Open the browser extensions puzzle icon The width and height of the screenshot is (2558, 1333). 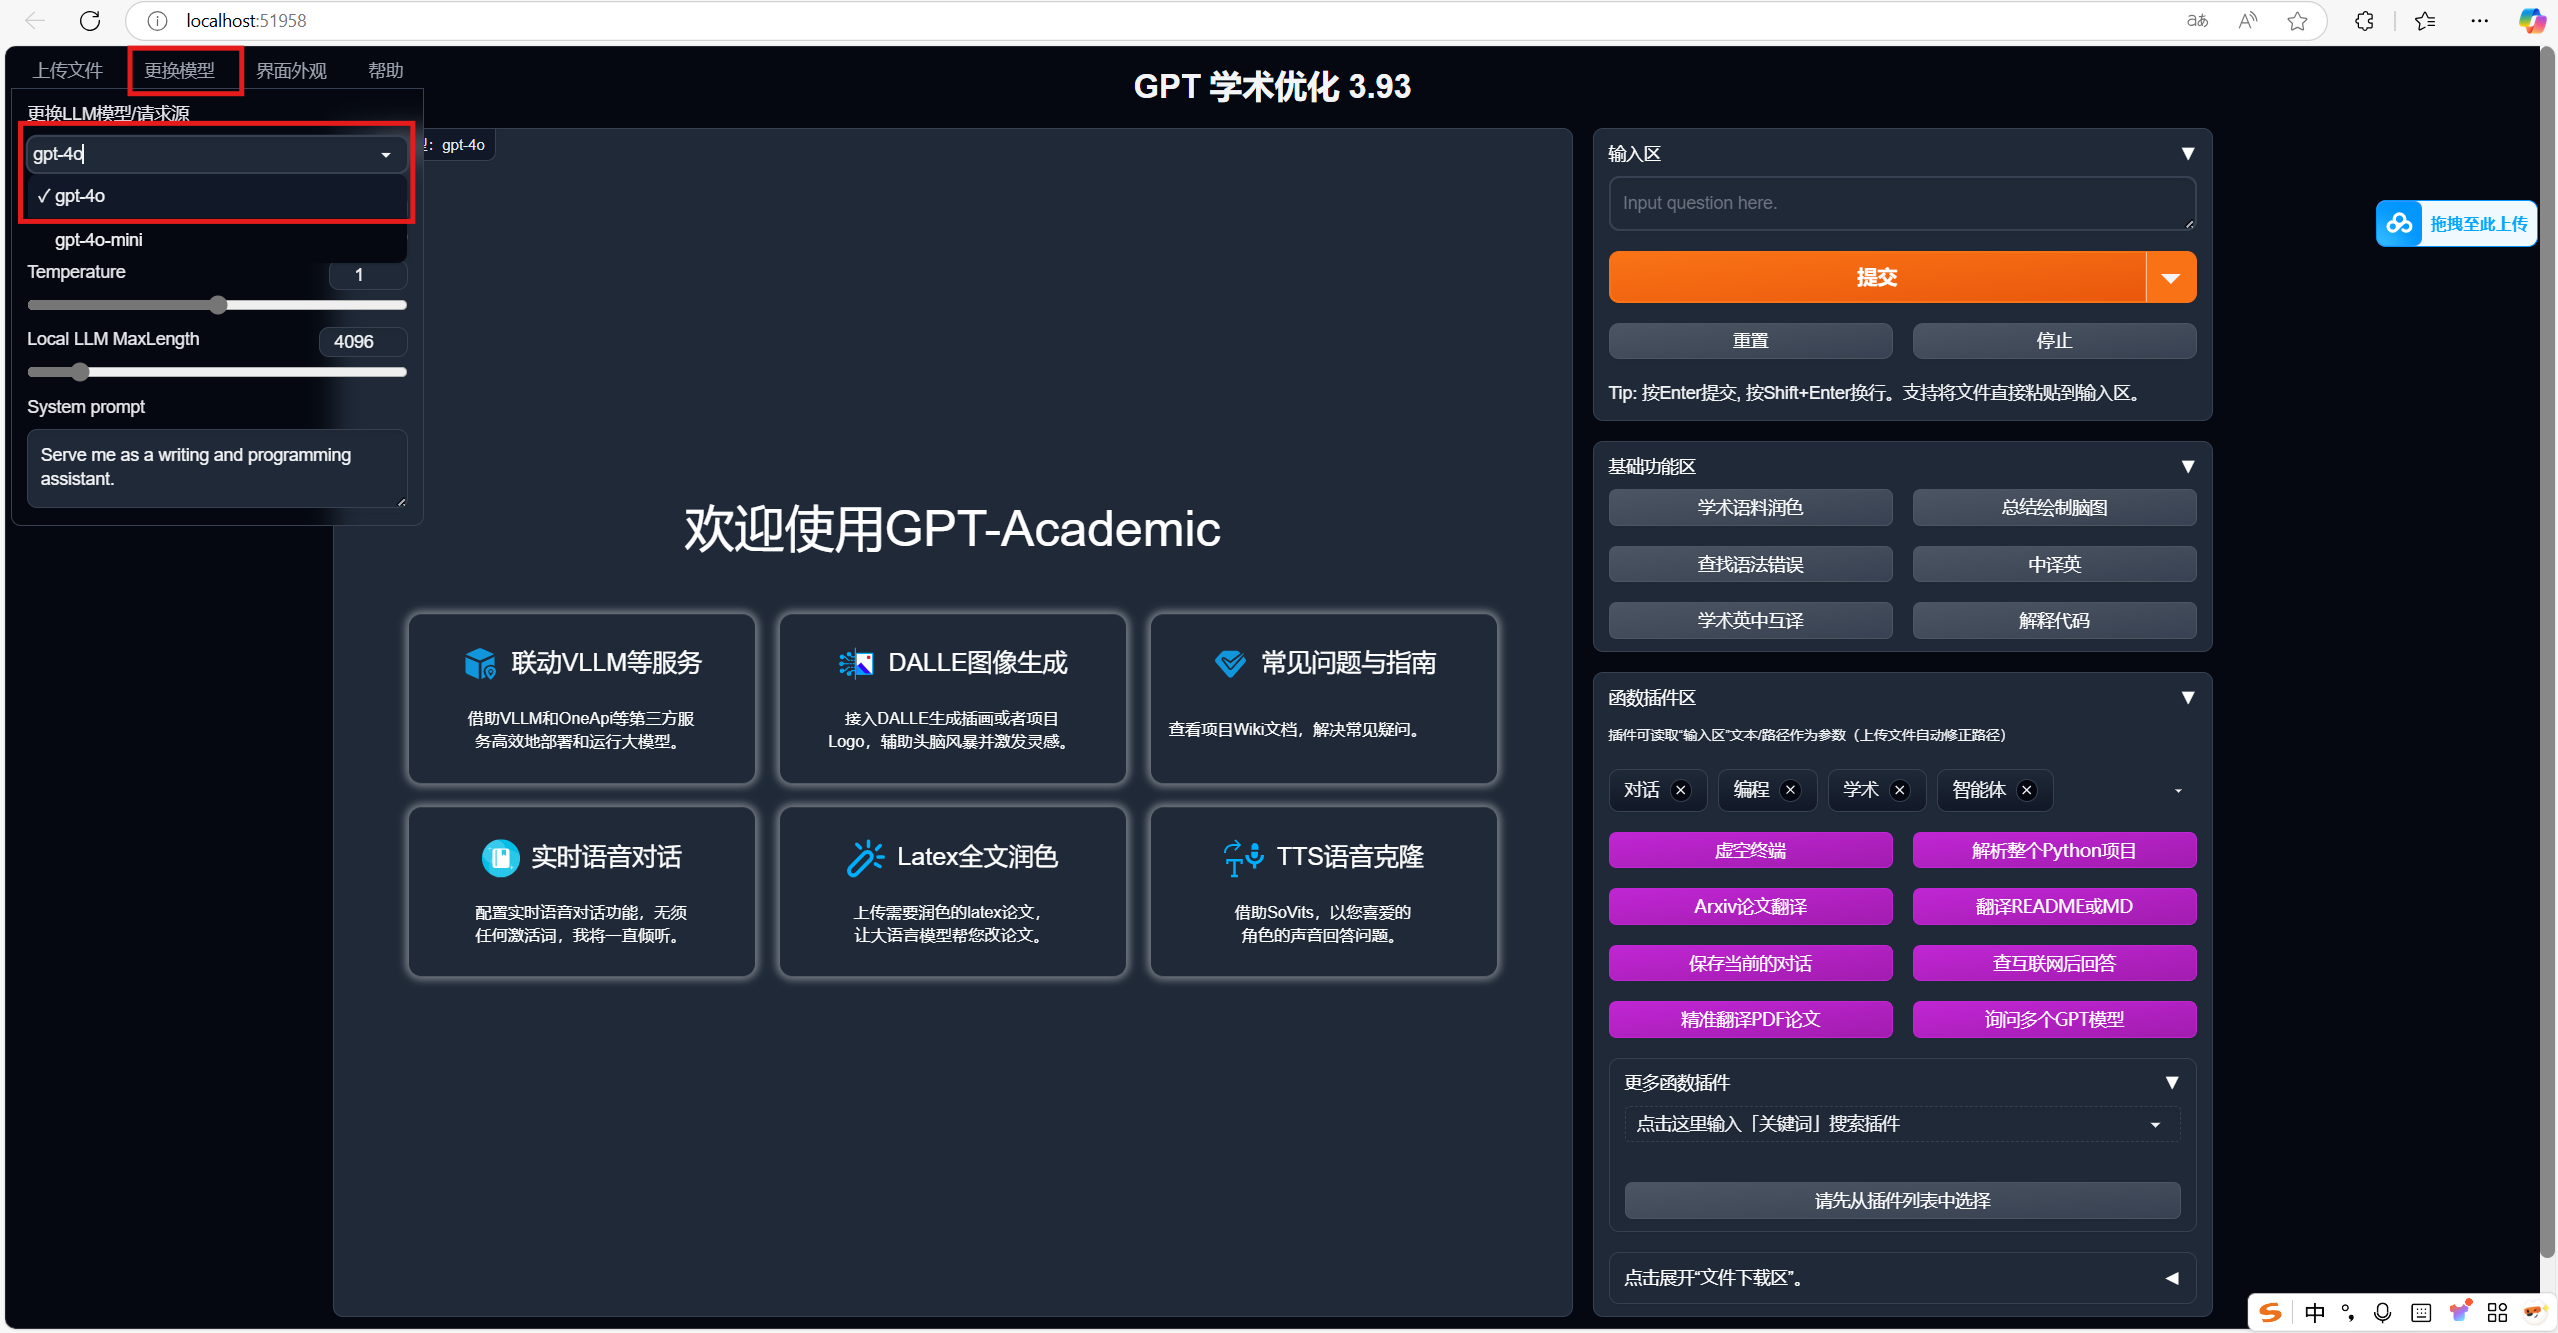coord(2364,20)
